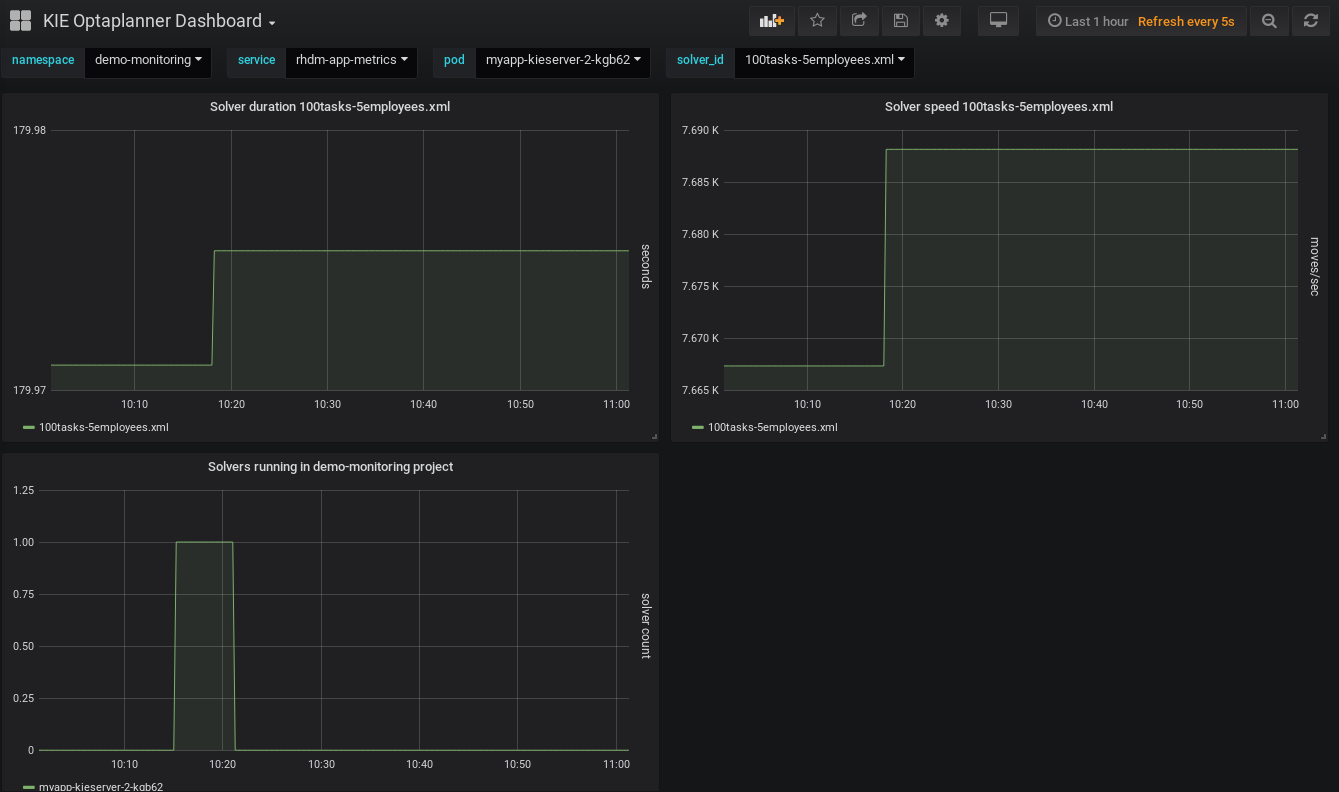Open the Solvers running panel title menu
This screenshot has width=1339, height=792.
pyautogui.click(x=330, y=466)
